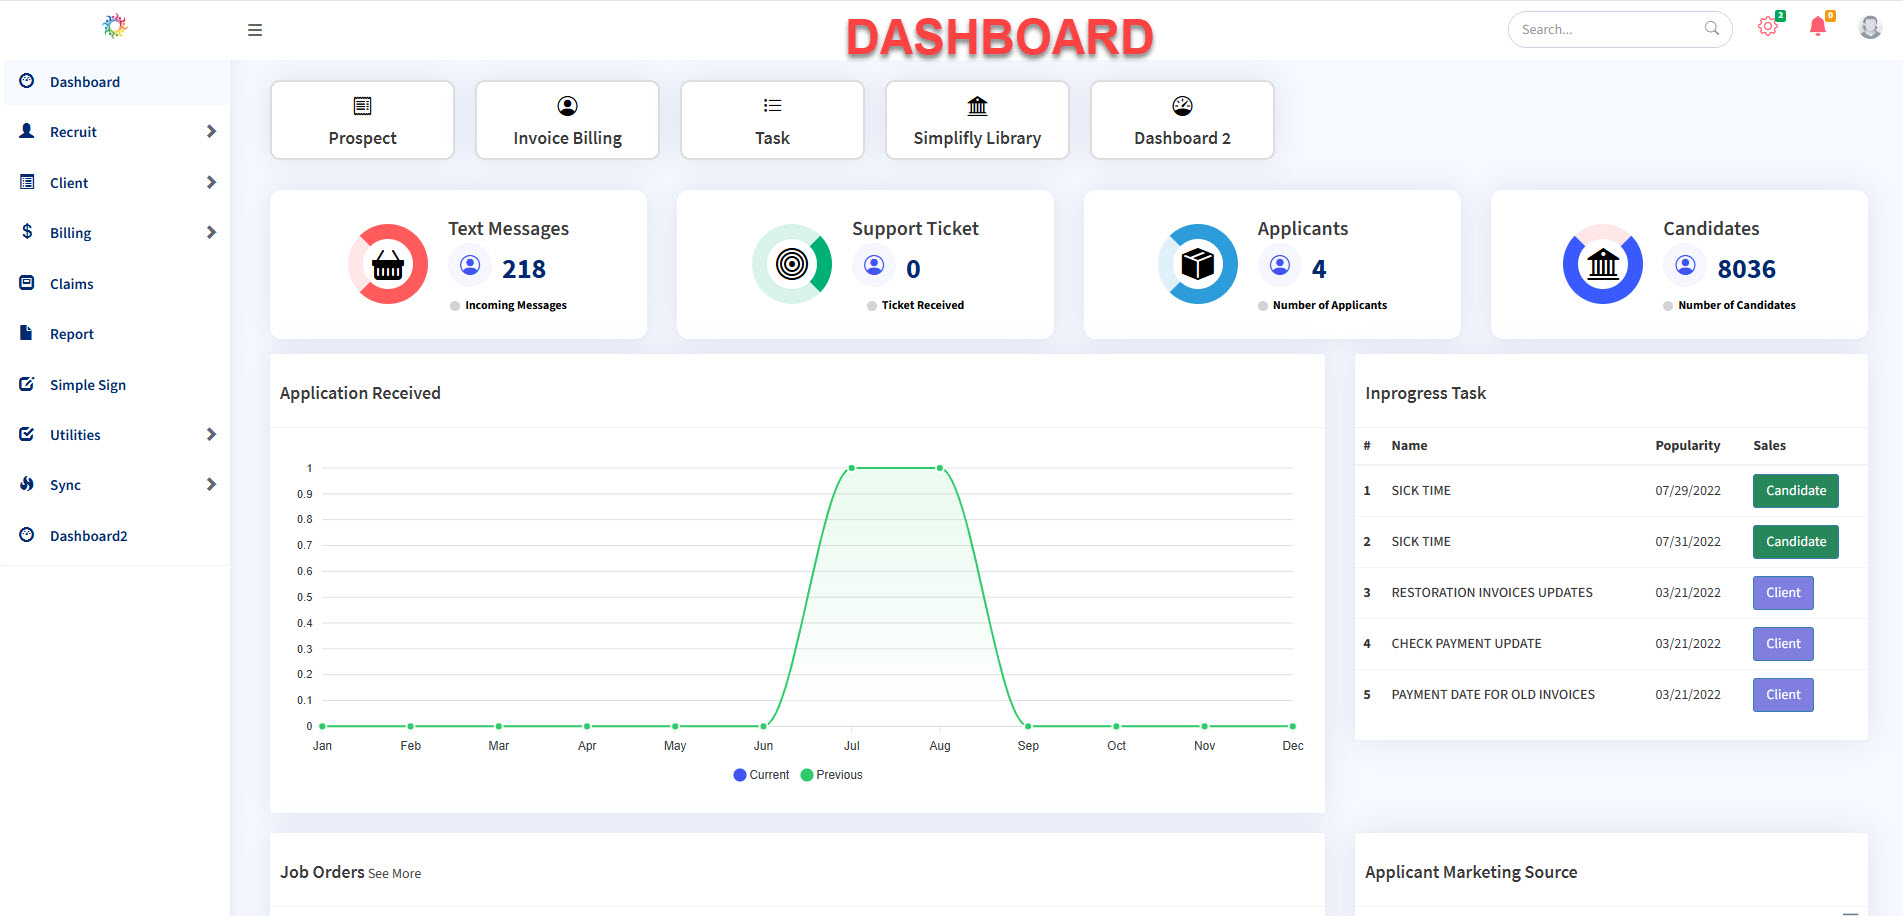Click the Invoice Billing shortcut button
Viewport: 1903px width, 916px height.
pyautogui.click(x=567, y=120)
